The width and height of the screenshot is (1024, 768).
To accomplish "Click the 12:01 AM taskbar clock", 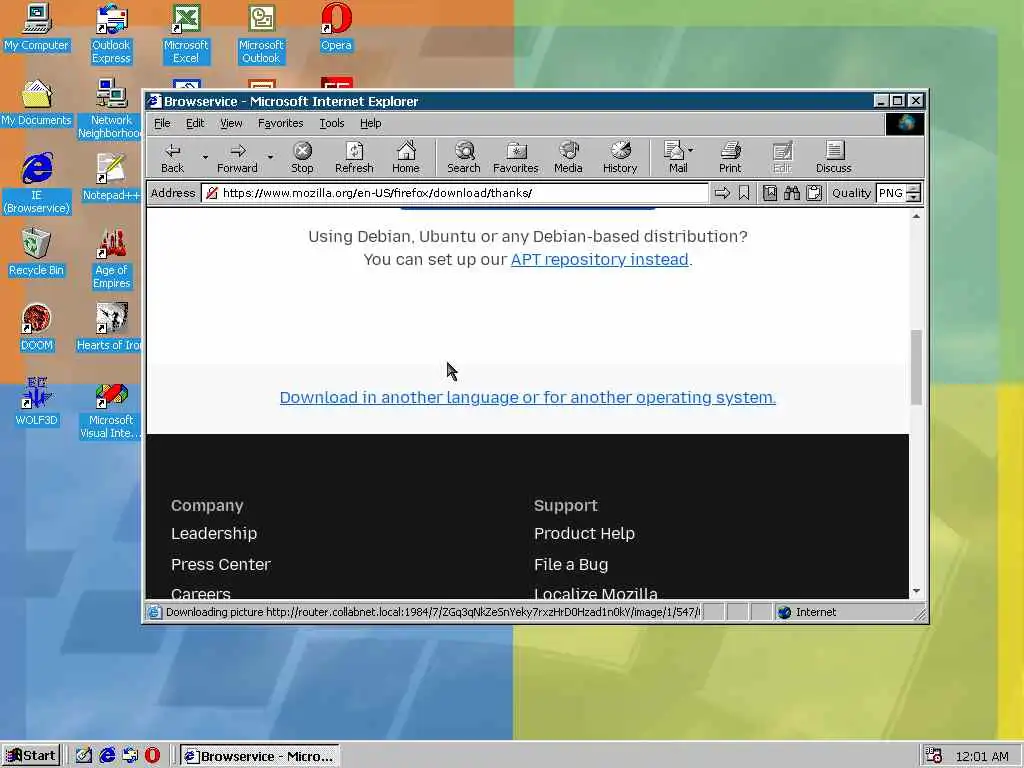I will [x=982, y=756].
